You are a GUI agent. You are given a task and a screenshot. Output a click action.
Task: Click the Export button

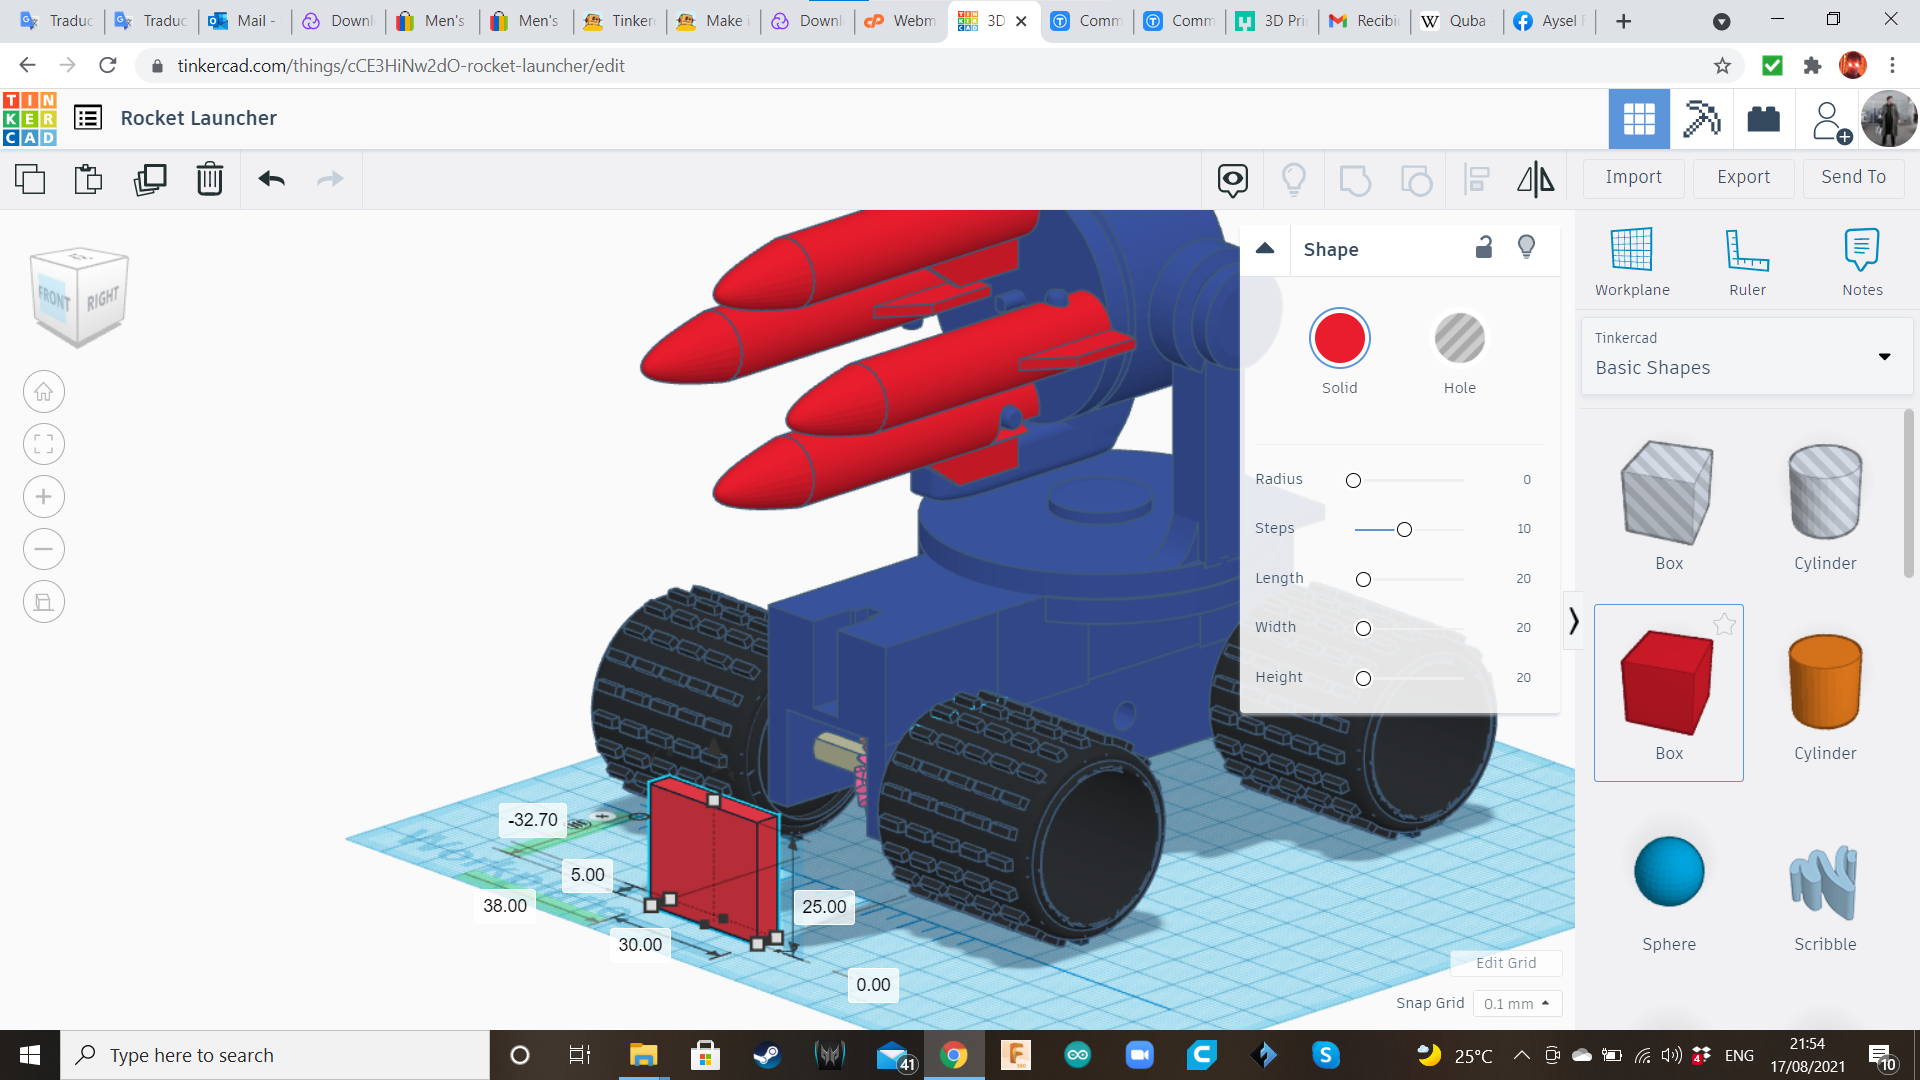[x=1743, y=177]
